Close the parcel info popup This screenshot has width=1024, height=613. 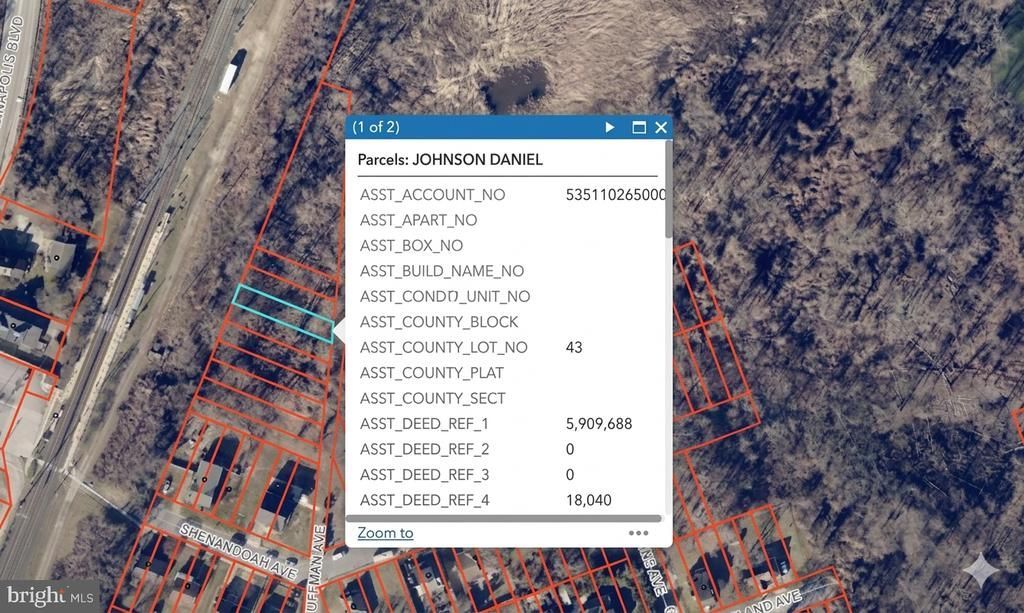coord(661,127)
